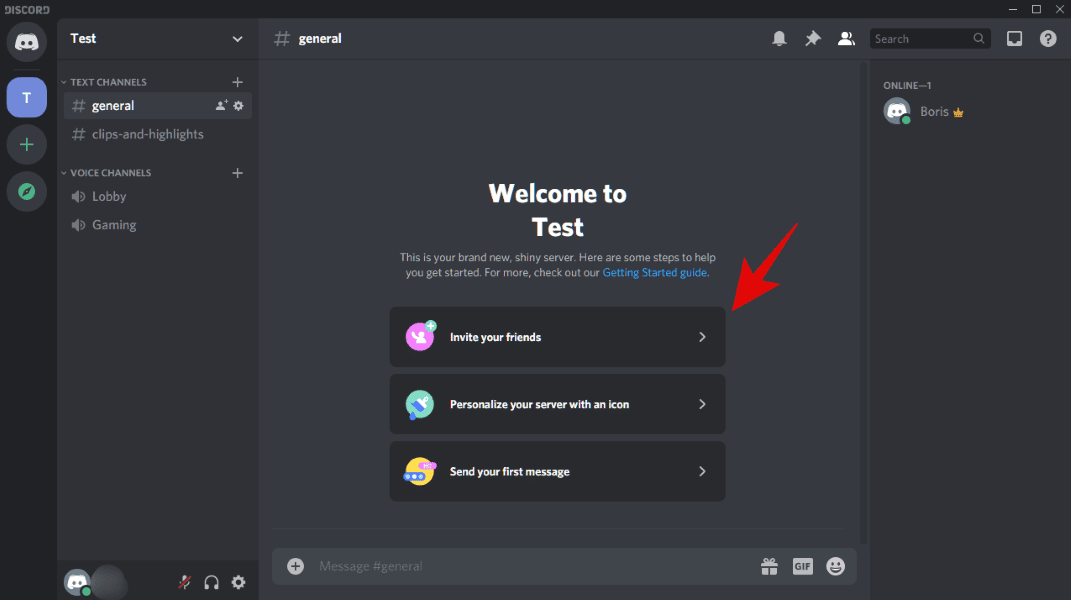Open notification settings bell icon

click(779, 38)
